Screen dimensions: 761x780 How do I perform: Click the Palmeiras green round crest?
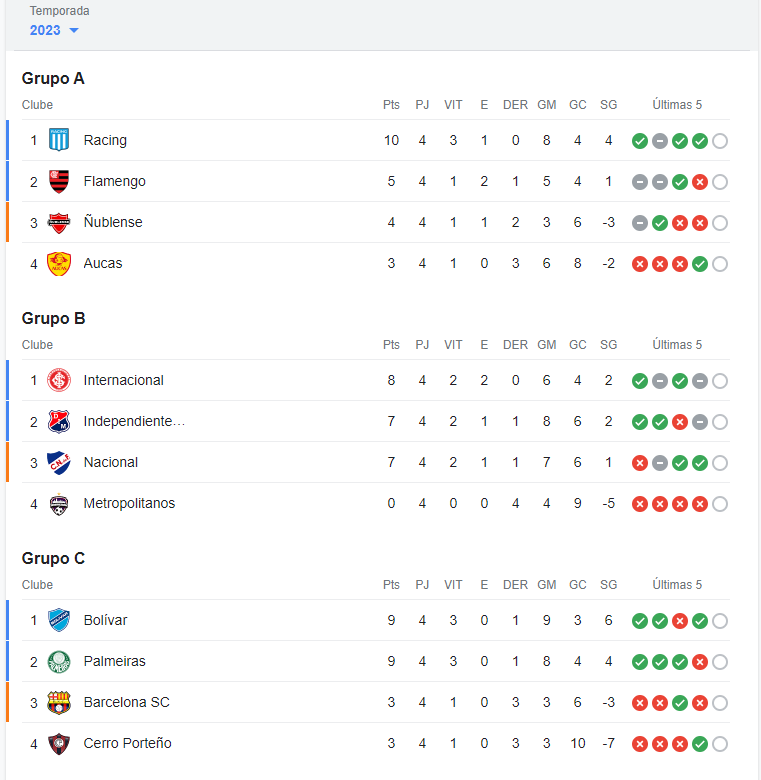(59, 661)
